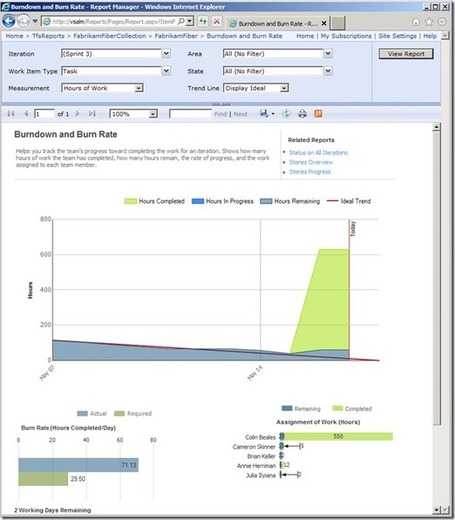Click the 71.13 Actual burn rate bar

point(78,465)
